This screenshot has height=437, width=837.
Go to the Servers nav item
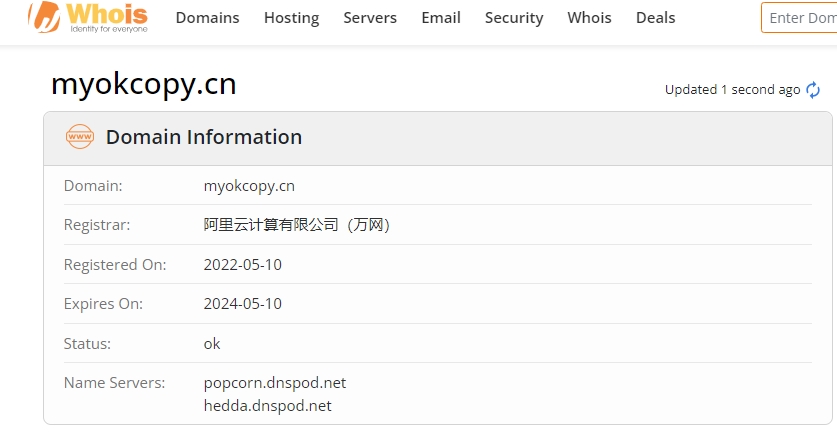coord(370,18)
